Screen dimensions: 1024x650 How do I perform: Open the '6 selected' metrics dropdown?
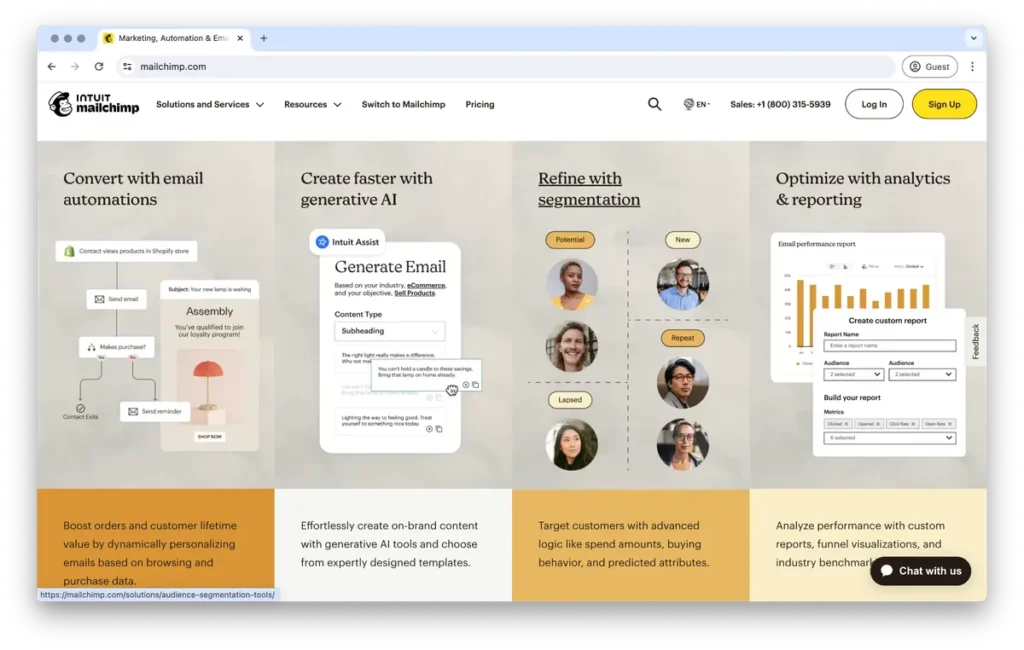[x=889, y=438]
